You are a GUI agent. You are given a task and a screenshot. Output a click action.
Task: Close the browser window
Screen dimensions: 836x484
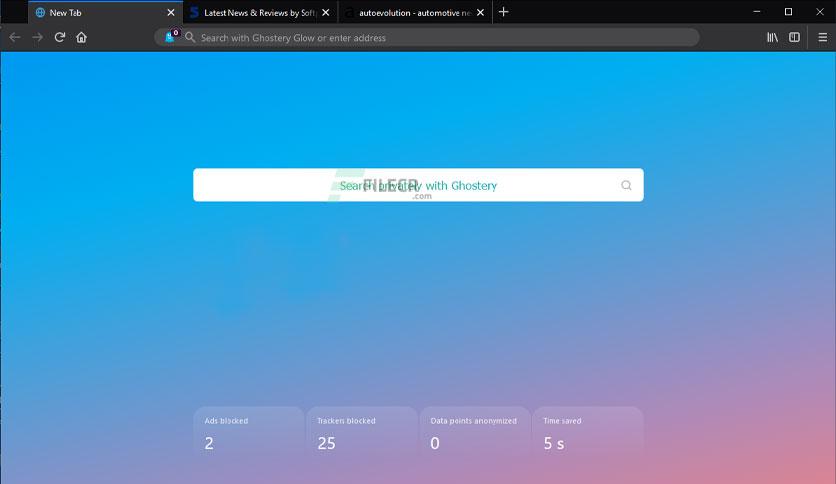pos(819,12)
